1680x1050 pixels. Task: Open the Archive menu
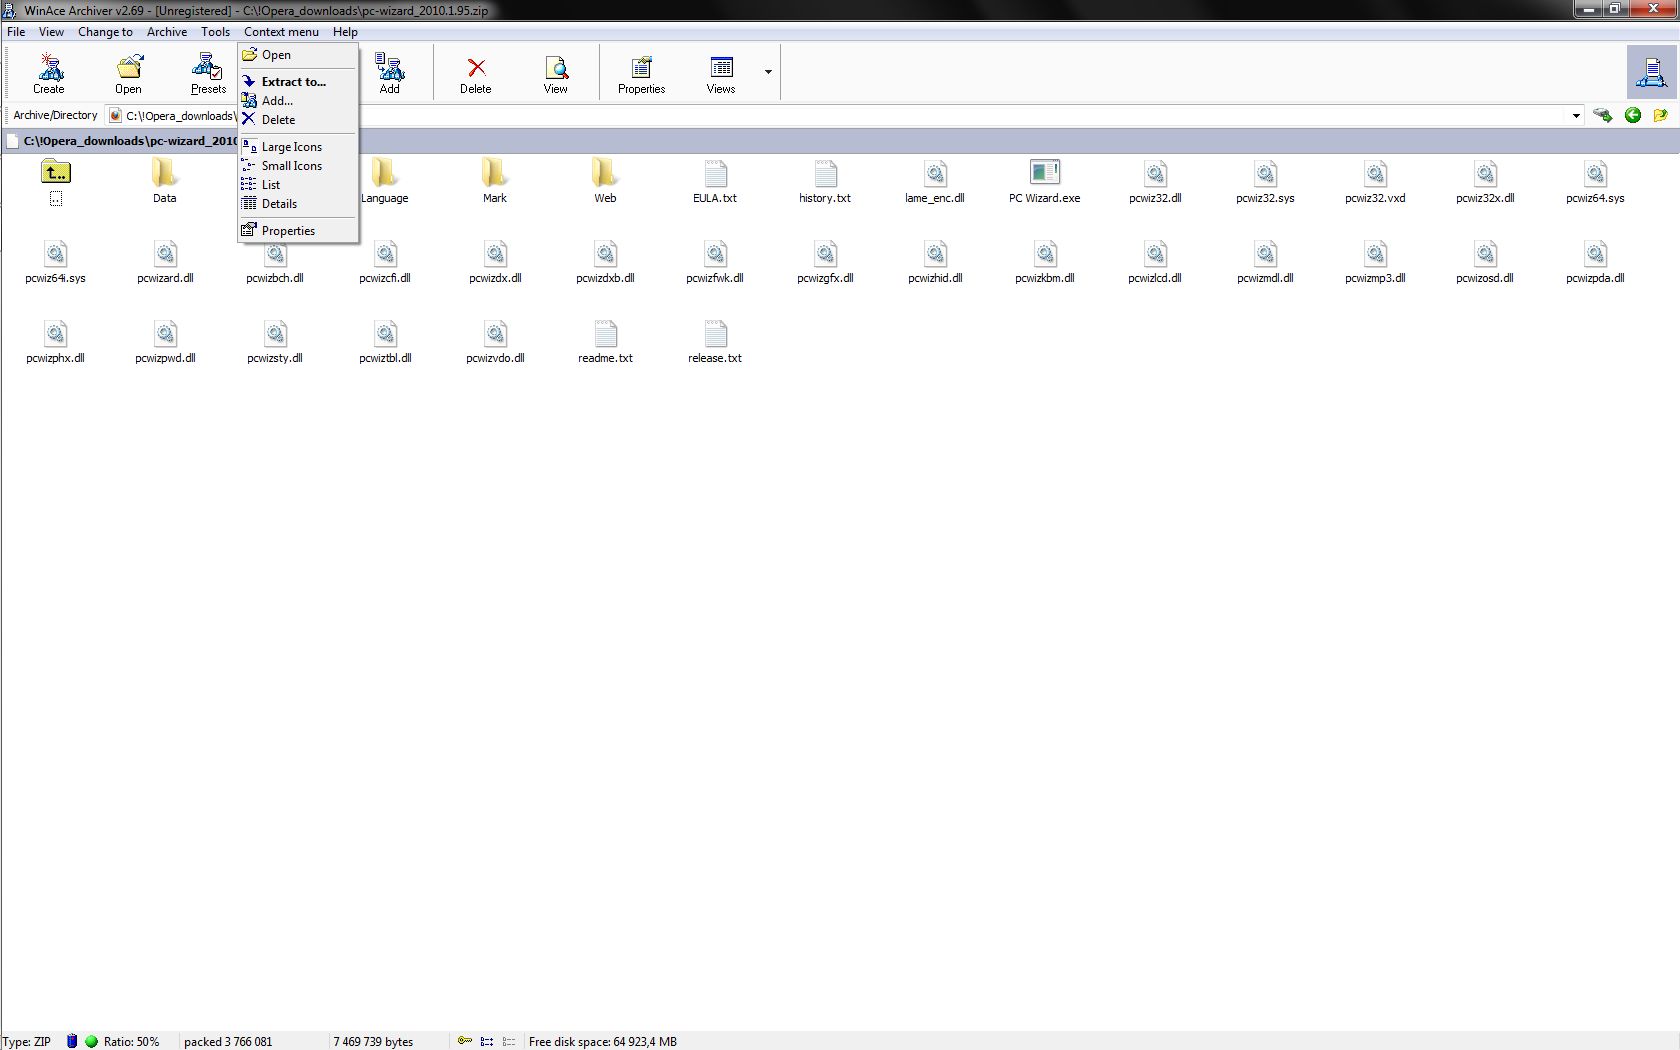click(x=167, y=32)
